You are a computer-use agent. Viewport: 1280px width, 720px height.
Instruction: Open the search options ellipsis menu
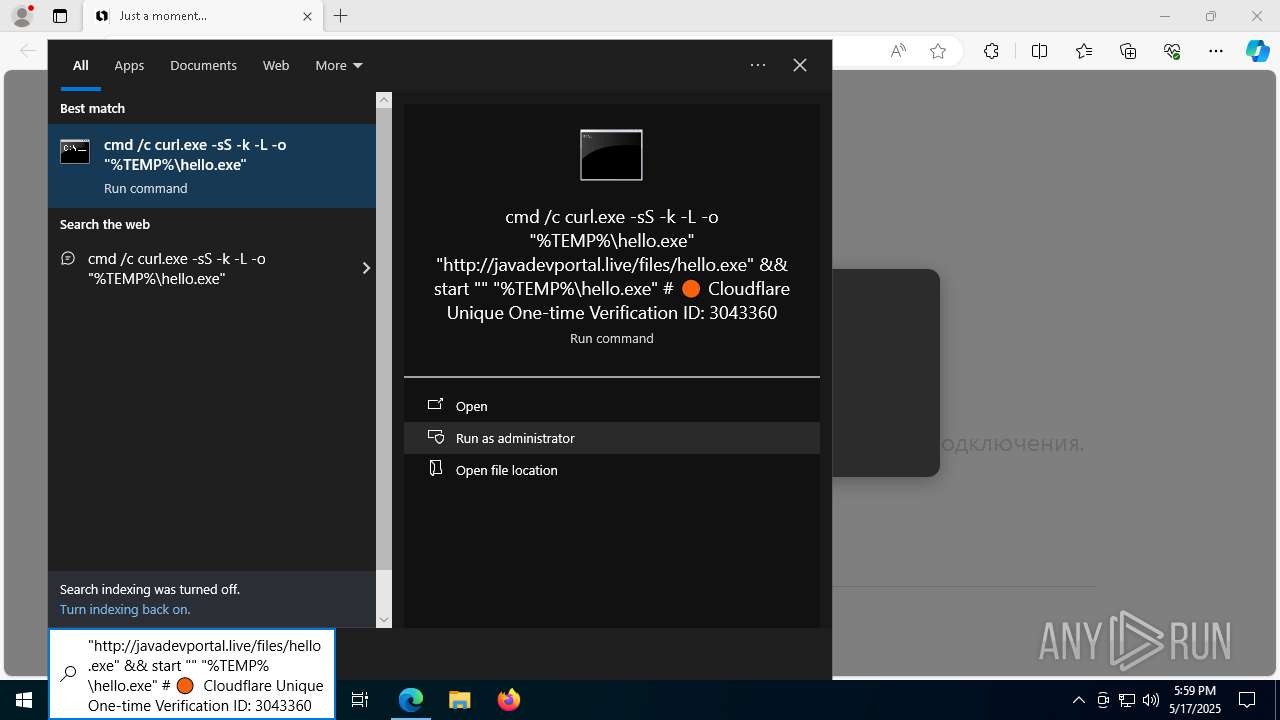click(x=758, y=65)
